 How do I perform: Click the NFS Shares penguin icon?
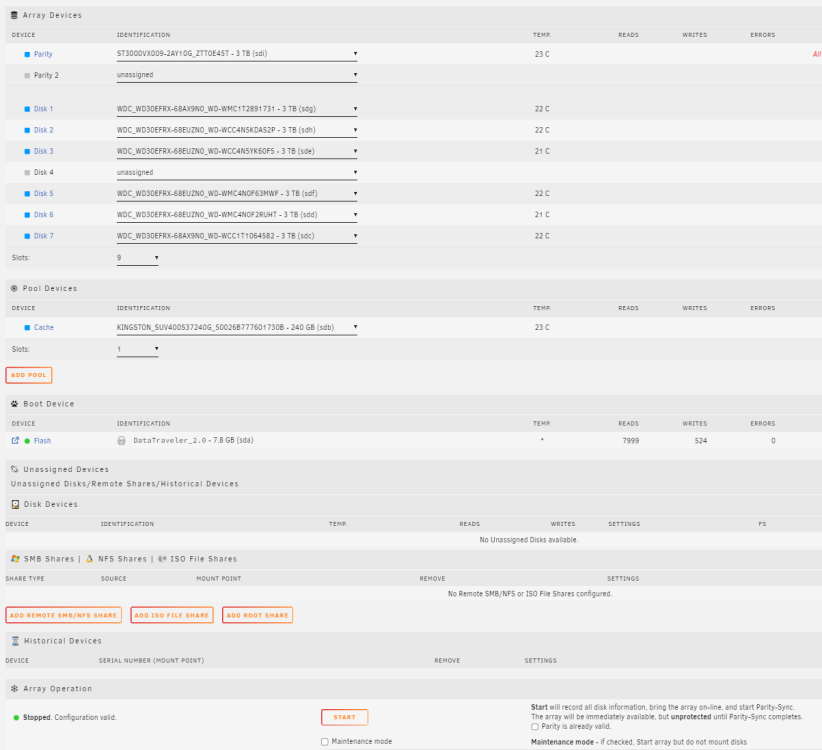89,559
